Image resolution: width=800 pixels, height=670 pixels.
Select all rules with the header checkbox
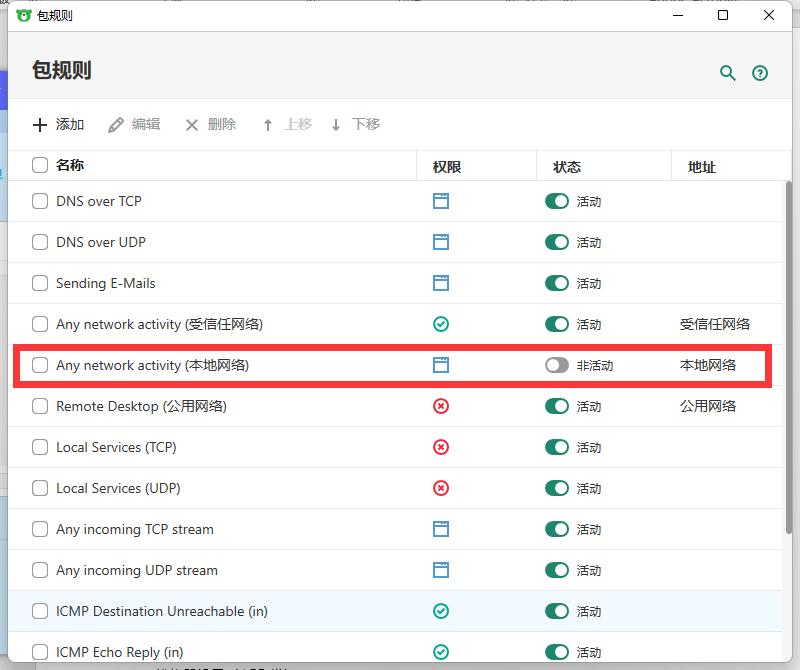point(39,166)
